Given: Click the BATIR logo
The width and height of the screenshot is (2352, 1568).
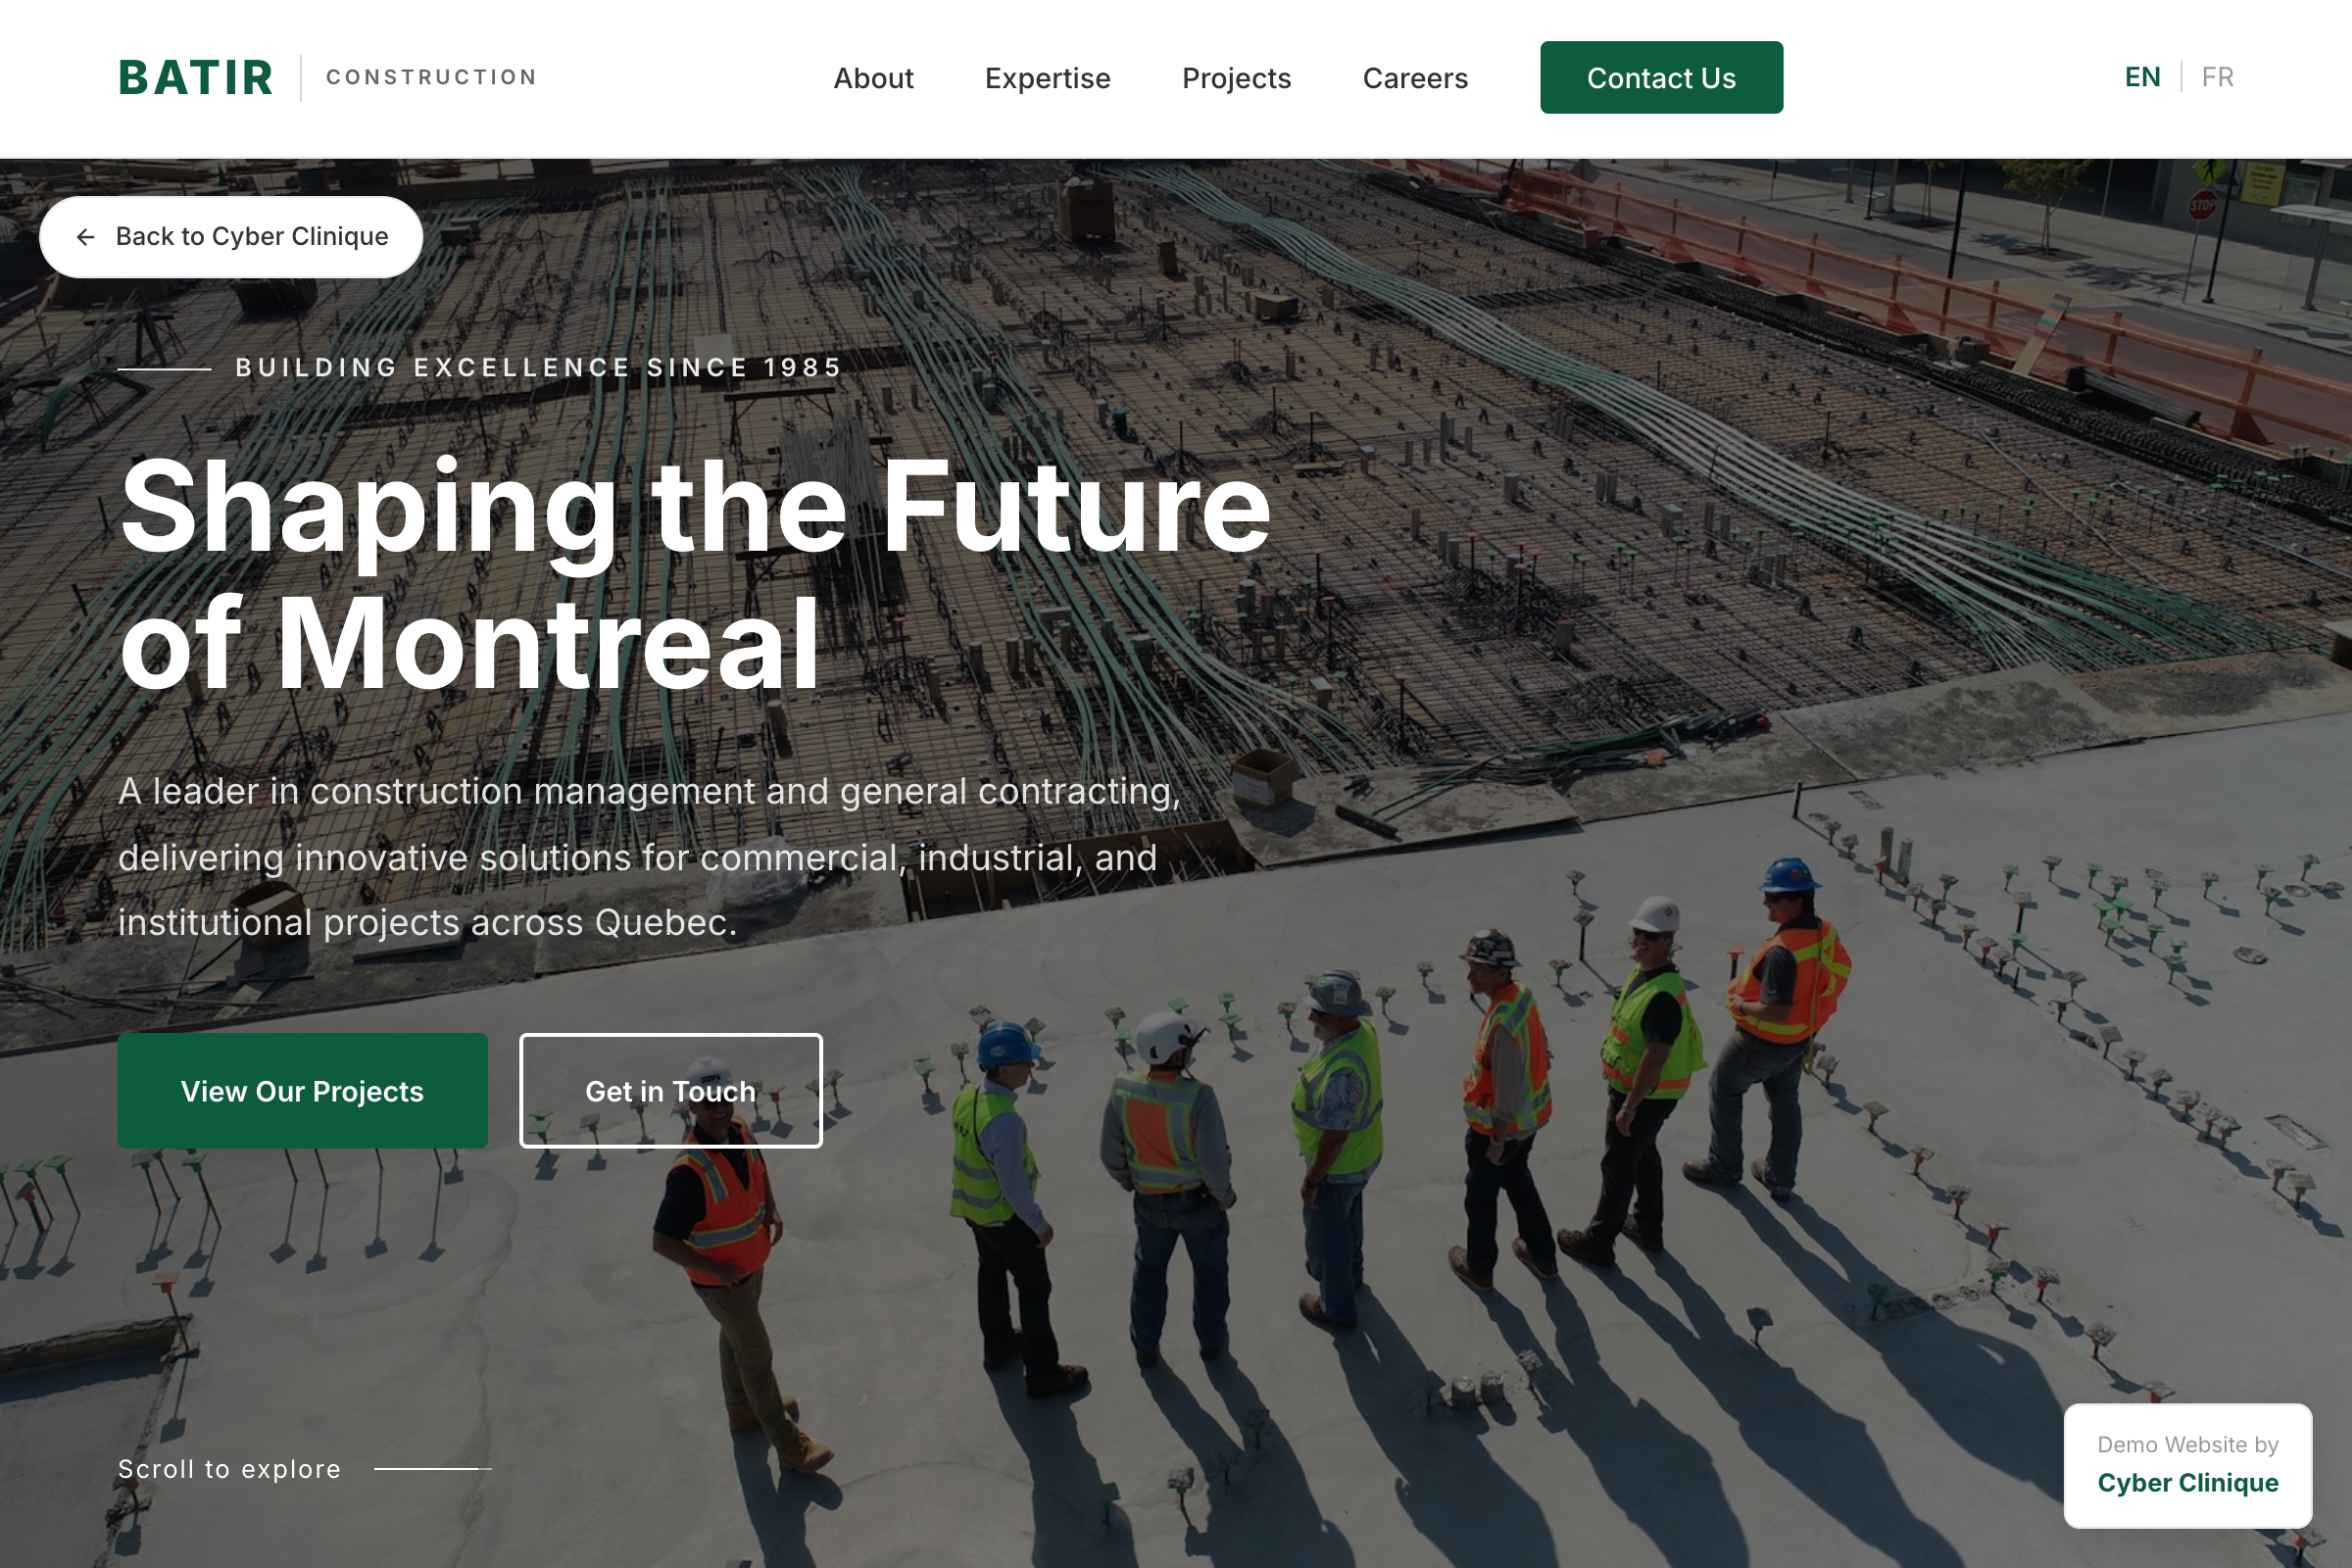Looking at the screenshot, I should (196, 78).
